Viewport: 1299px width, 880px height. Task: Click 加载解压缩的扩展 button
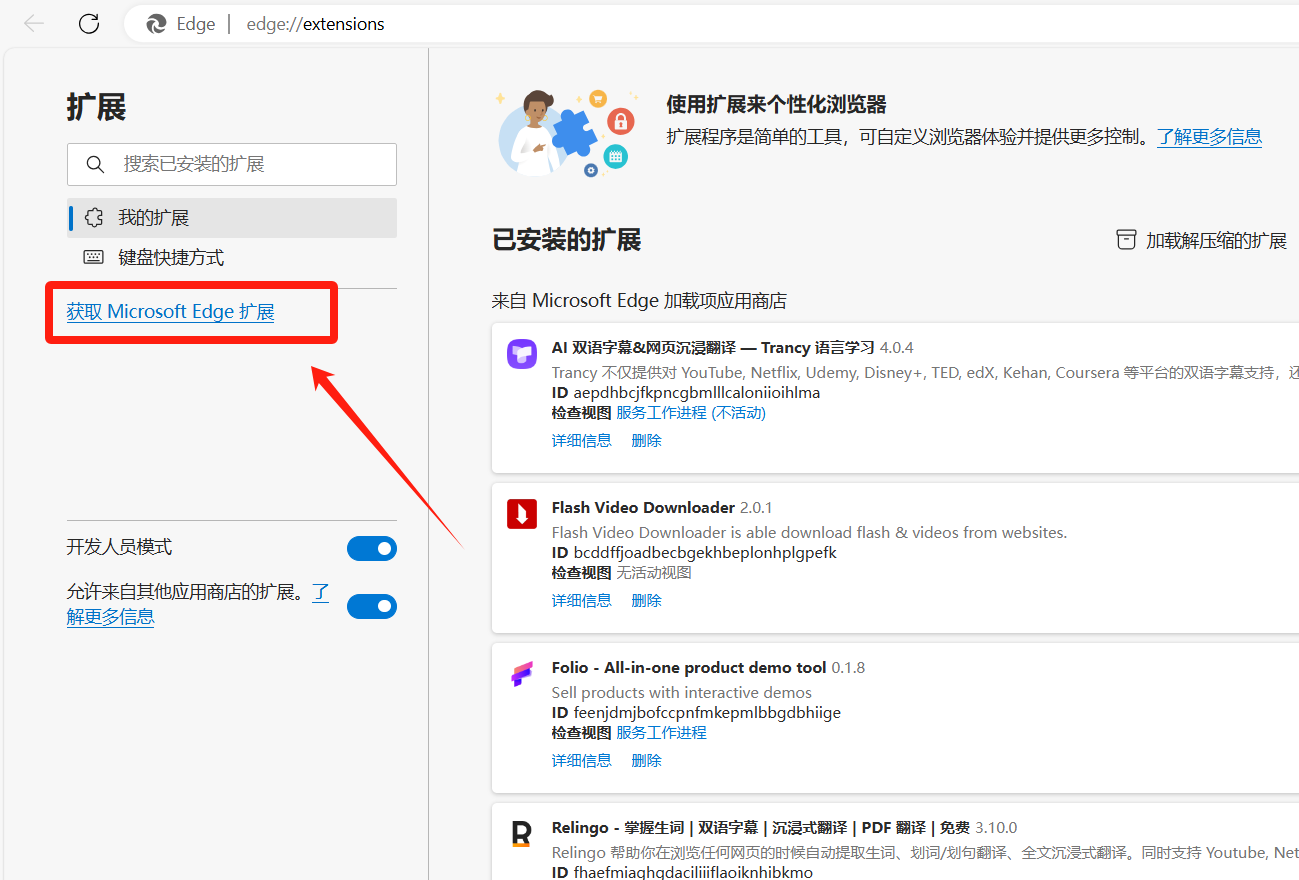pyautogui.click(x=1215, y=241)
